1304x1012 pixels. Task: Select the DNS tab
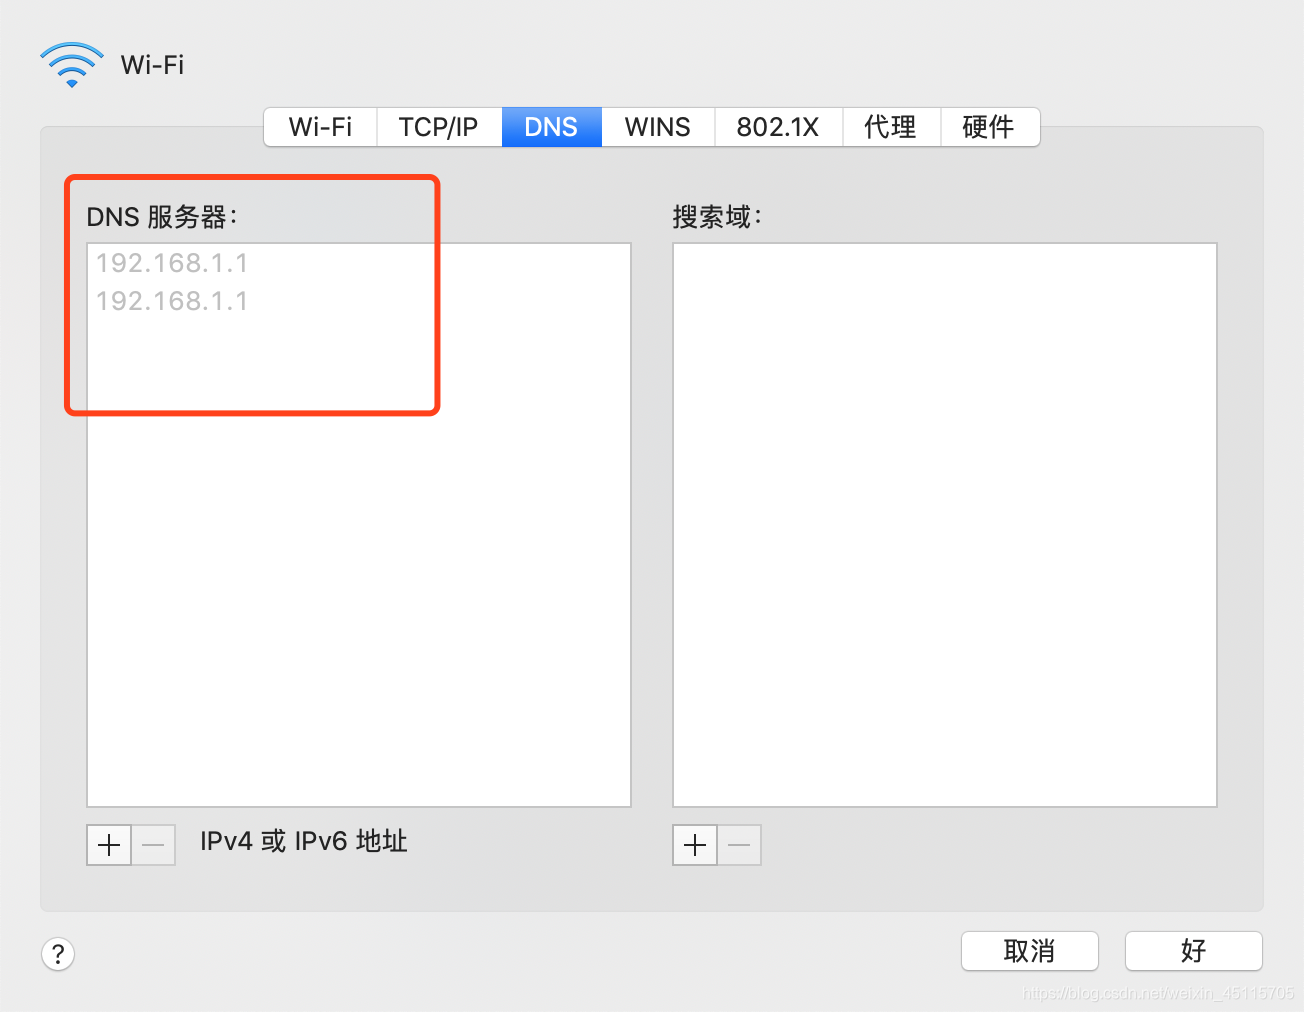click(x=551, y=127)
